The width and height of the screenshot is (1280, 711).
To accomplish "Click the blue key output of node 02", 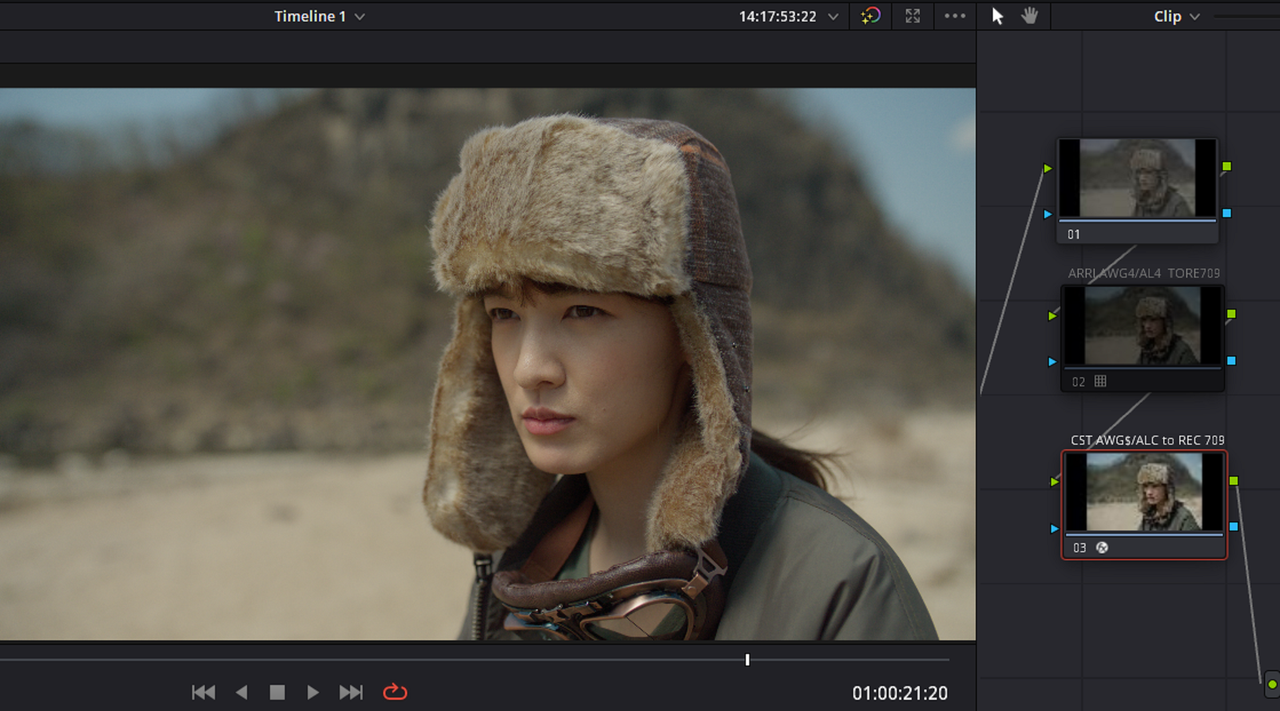I will tap(1231, 360).
